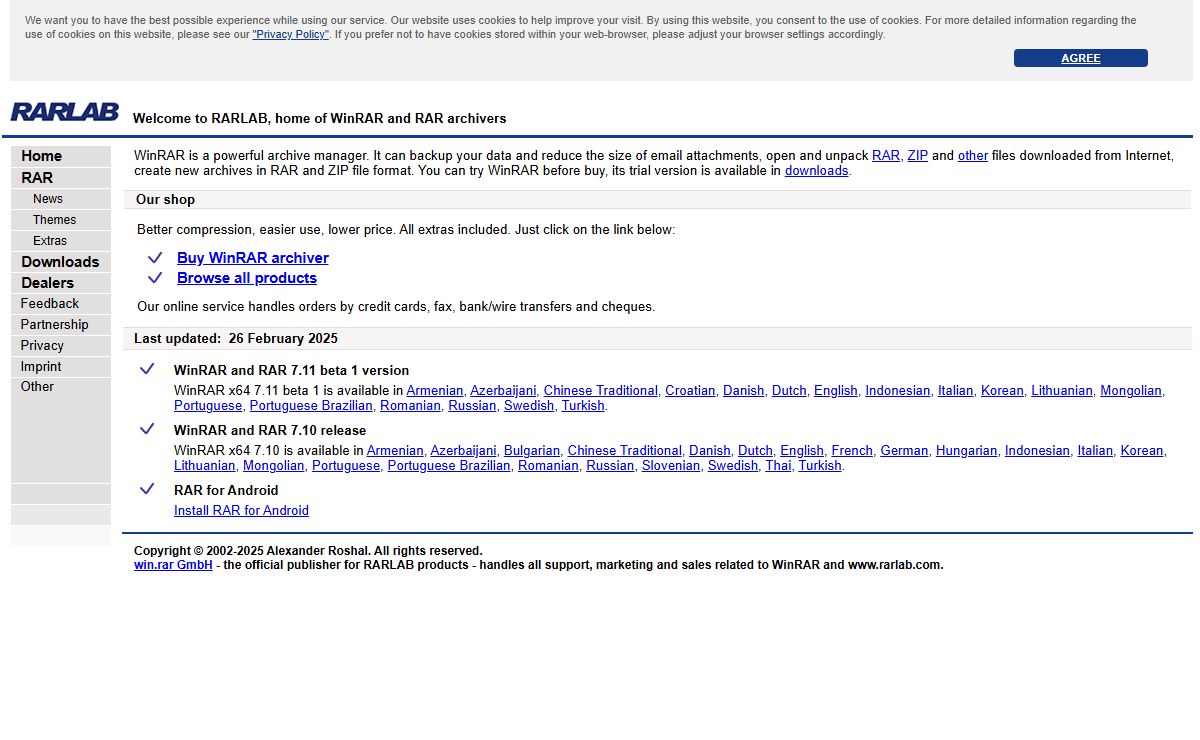Image resolution: width=1200 pixels, height=740 pixels.
Task: Choose Korean for the 7.11 beta 1 version
Action: point(1002,391)
